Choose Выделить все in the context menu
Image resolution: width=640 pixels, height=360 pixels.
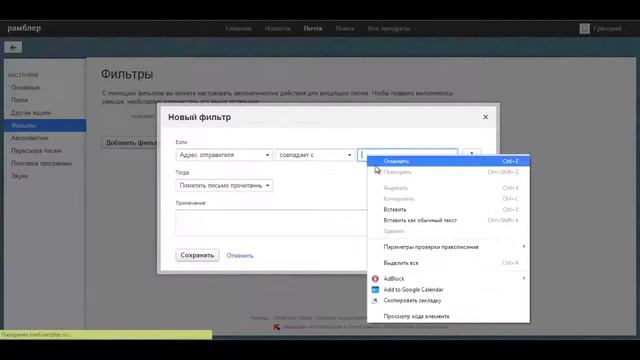pos(449,263)
